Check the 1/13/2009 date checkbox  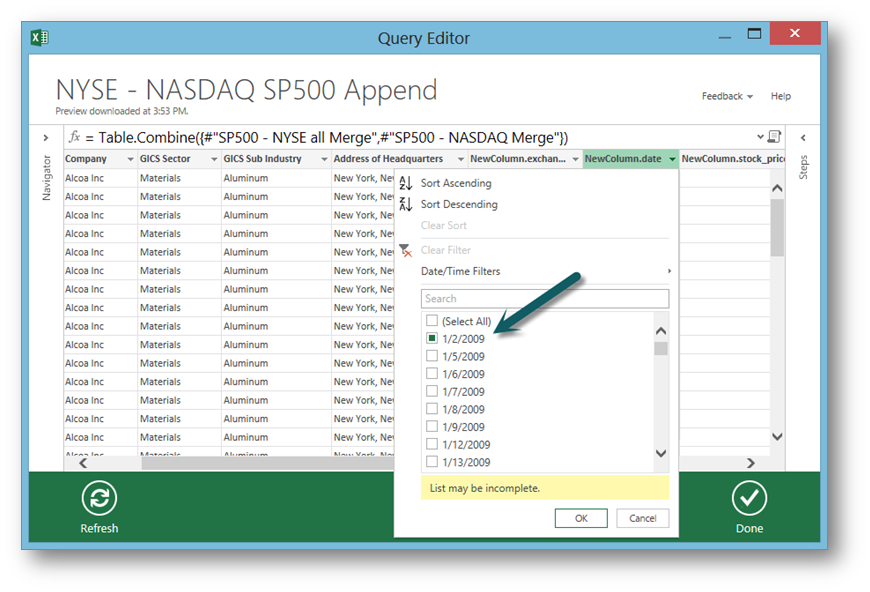432,462
